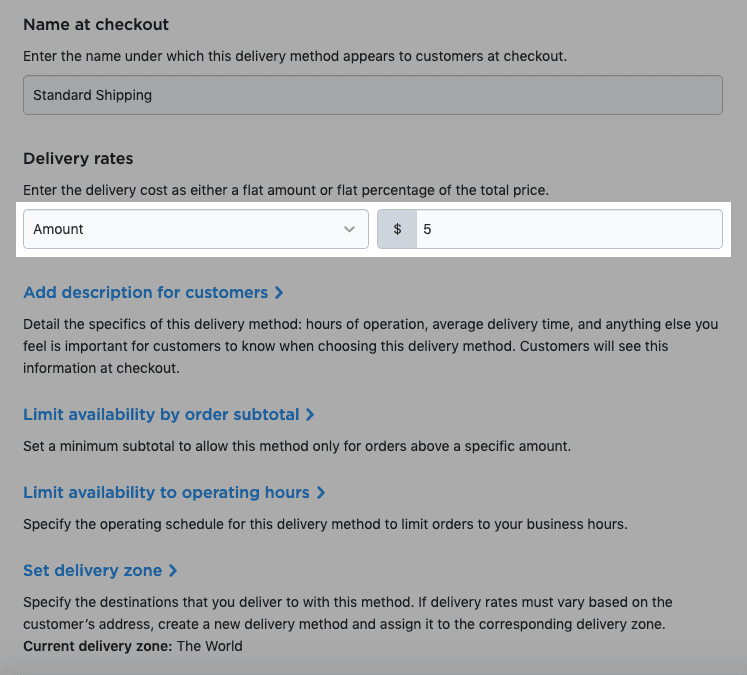
Task: Open the Amount rate type dropdown
Action: tap(195, 229)
